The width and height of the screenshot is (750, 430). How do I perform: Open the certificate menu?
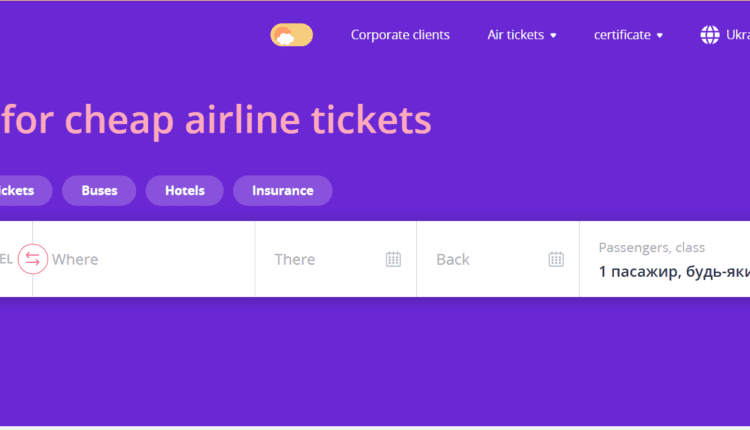pos(622,35)
